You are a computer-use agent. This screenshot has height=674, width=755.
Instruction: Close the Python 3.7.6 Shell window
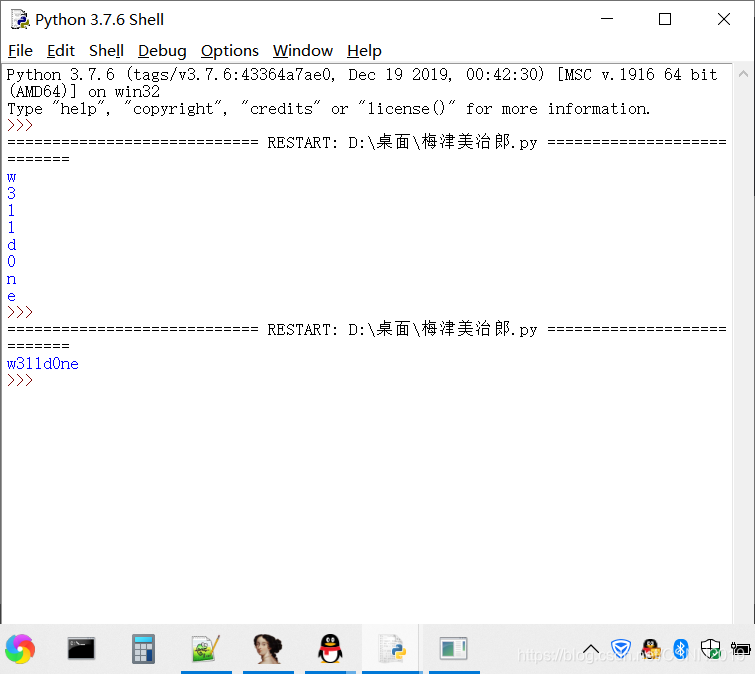(724, 19)
